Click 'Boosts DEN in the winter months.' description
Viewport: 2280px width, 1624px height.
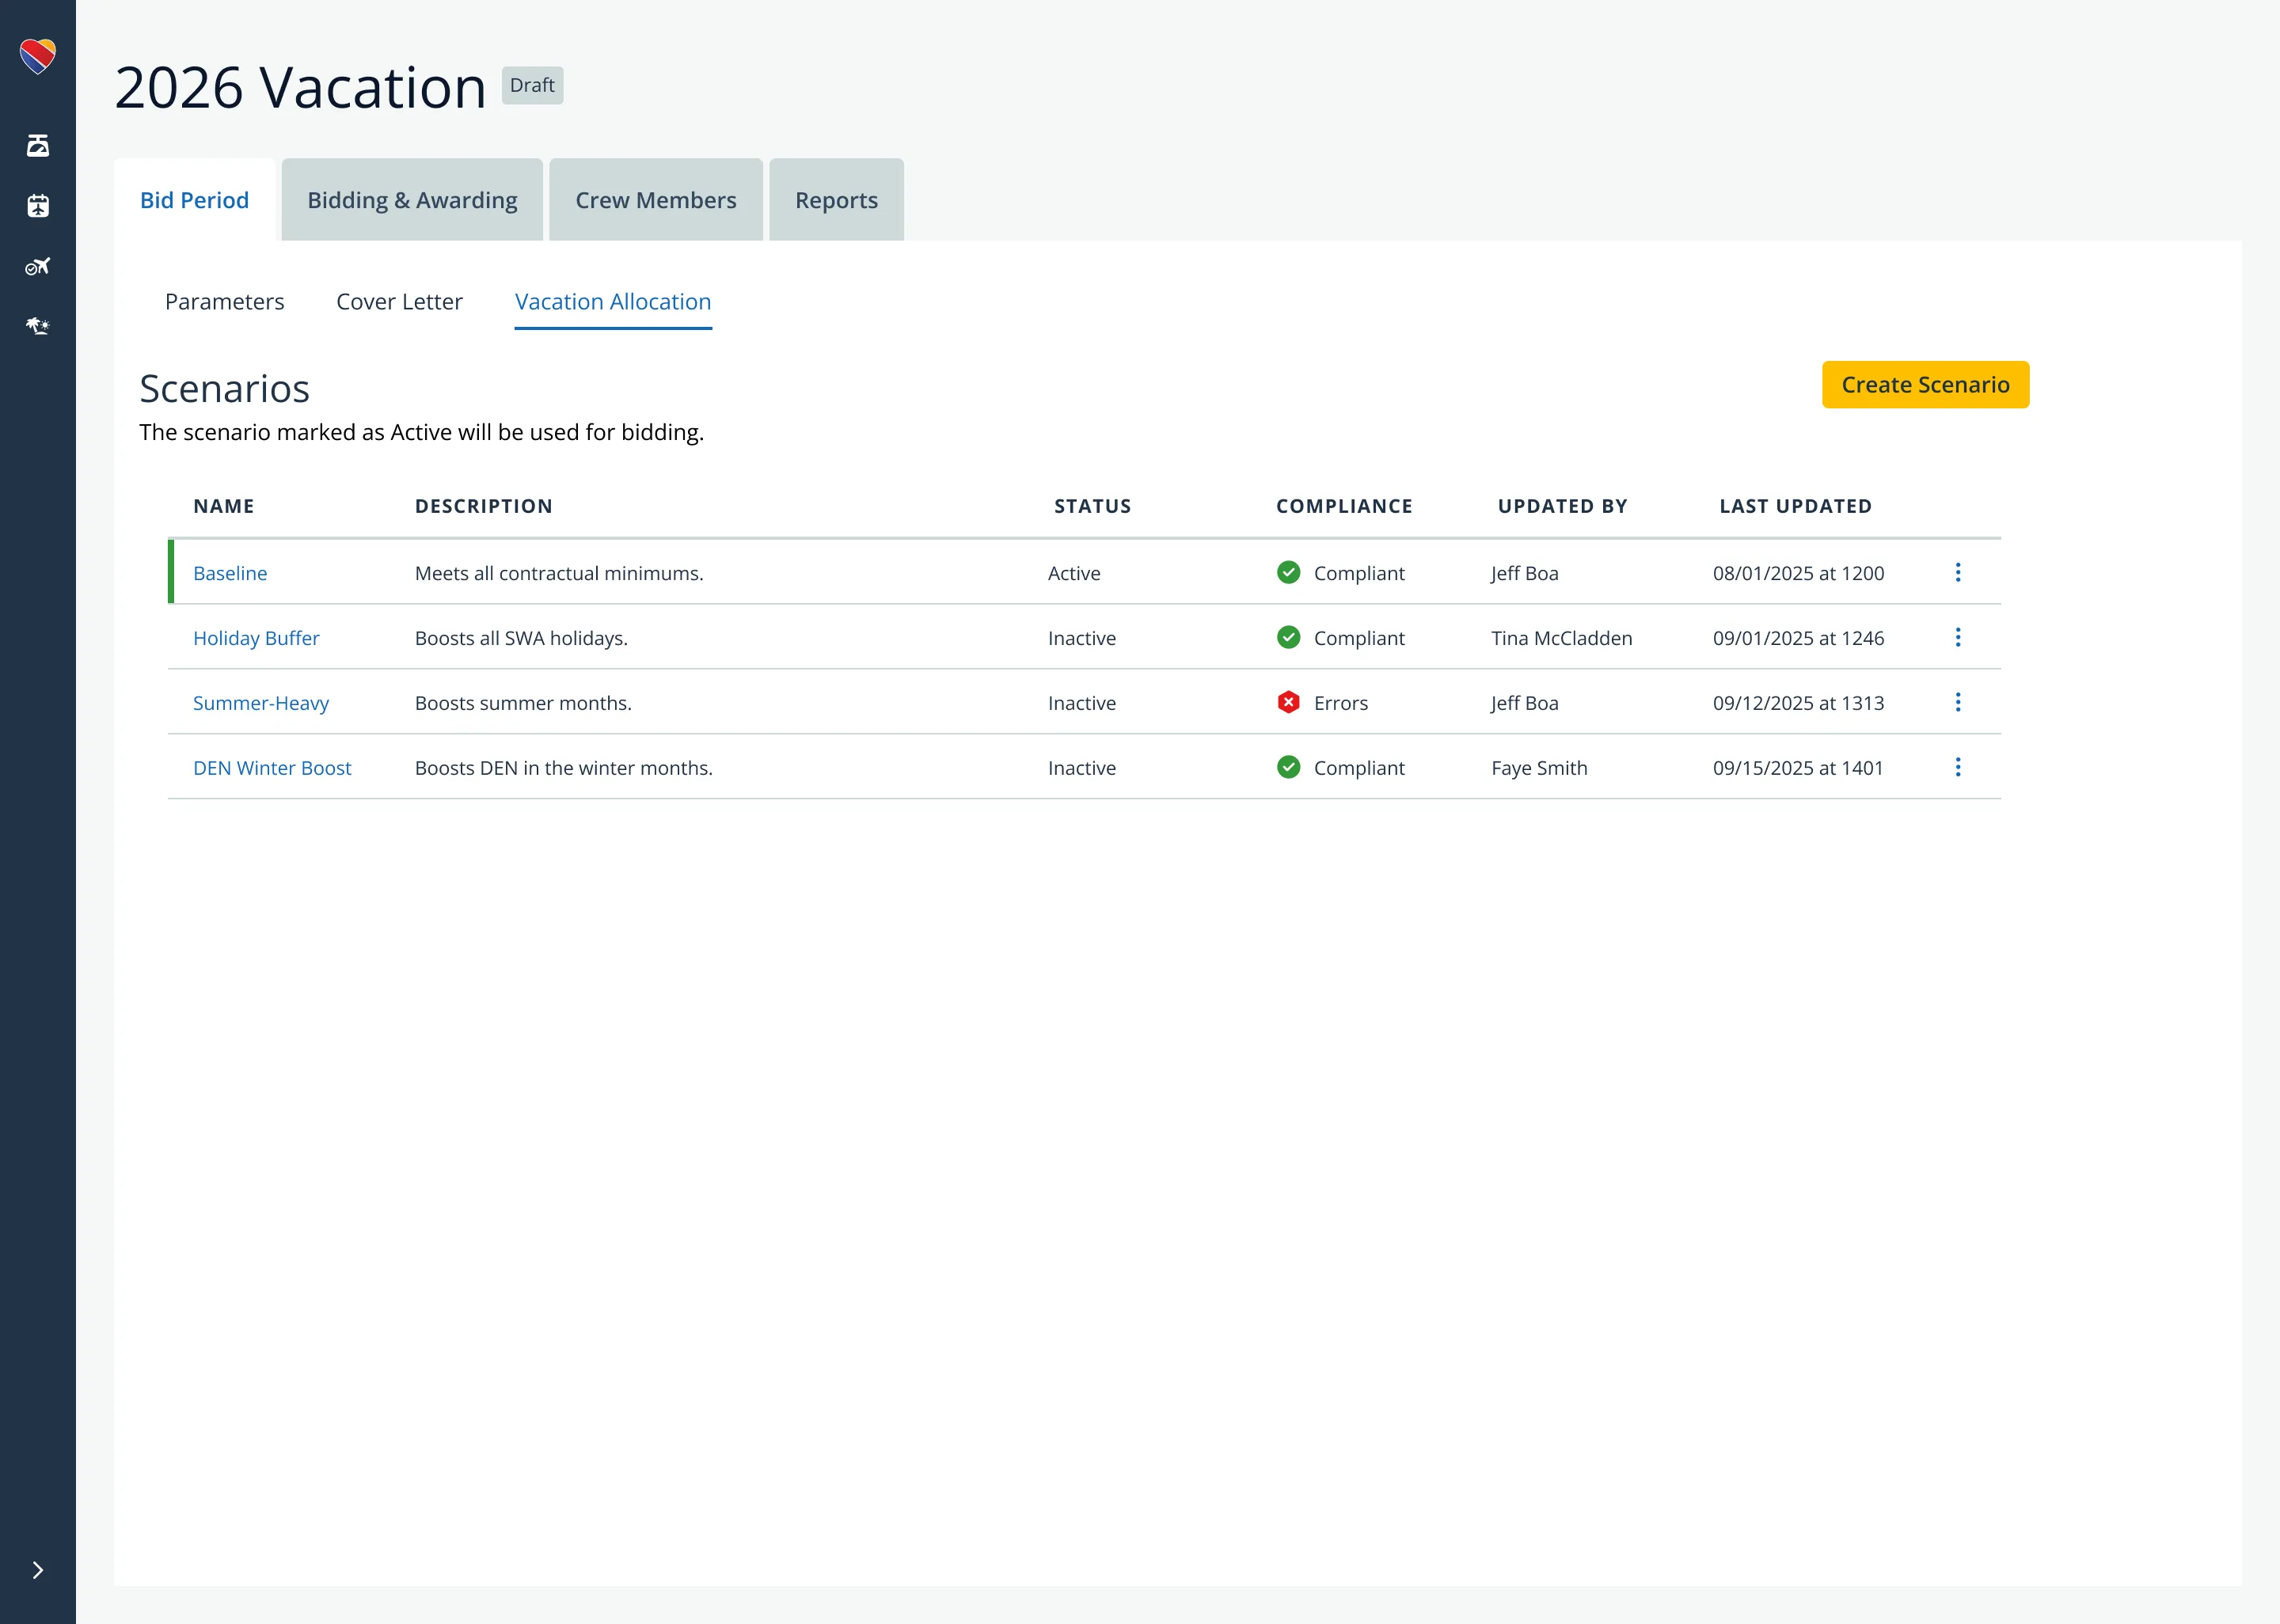[x=564, y=768]
